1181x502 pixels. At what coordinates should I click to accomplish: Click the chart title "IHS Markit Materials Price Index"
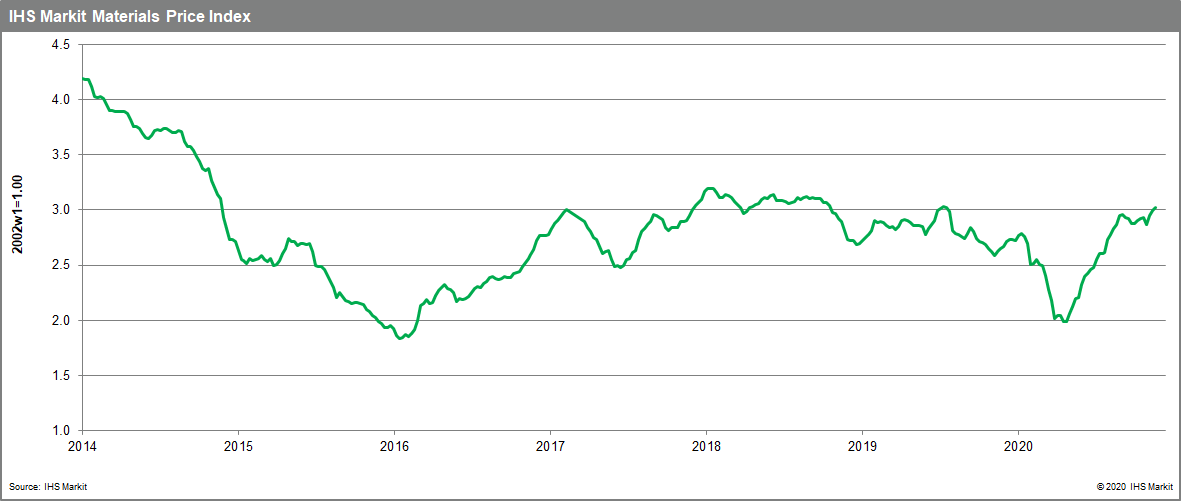(130, 16)
